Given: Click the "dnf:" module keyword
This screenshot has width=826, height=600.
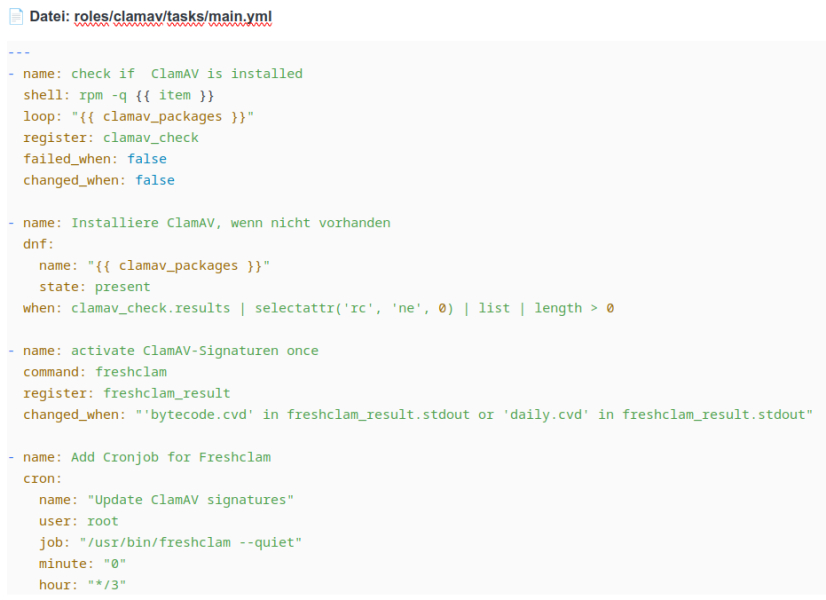Looking at the screenshot, I should [39, 243].
